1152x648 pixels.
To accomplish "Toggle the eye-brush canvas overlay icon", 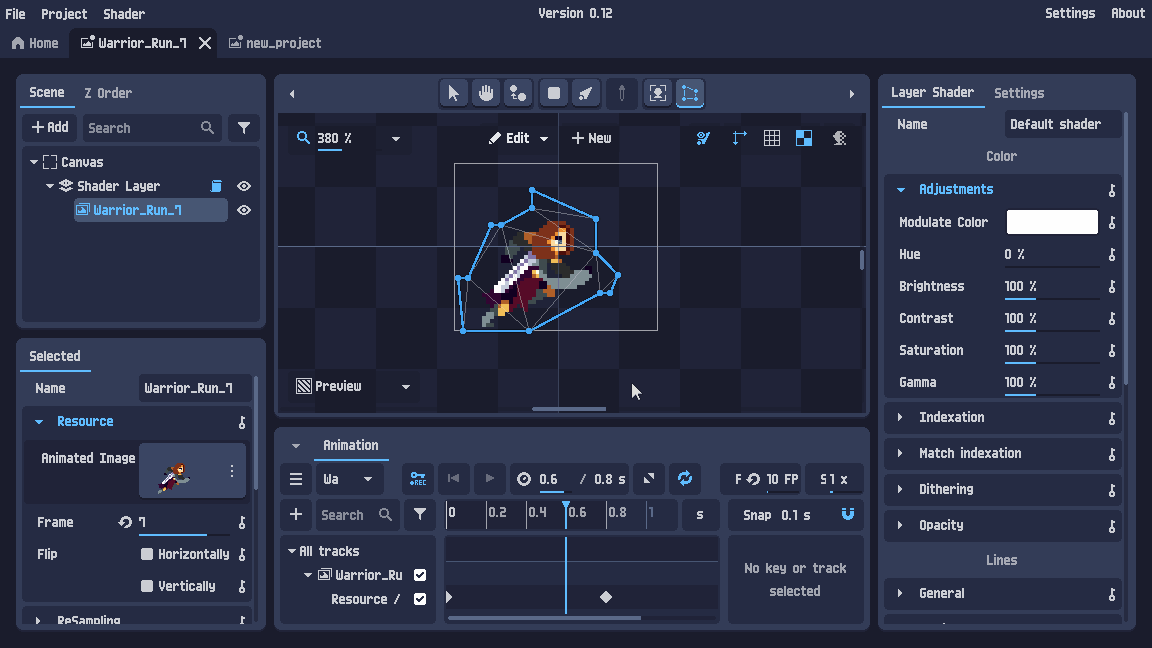I will [703, 138].
